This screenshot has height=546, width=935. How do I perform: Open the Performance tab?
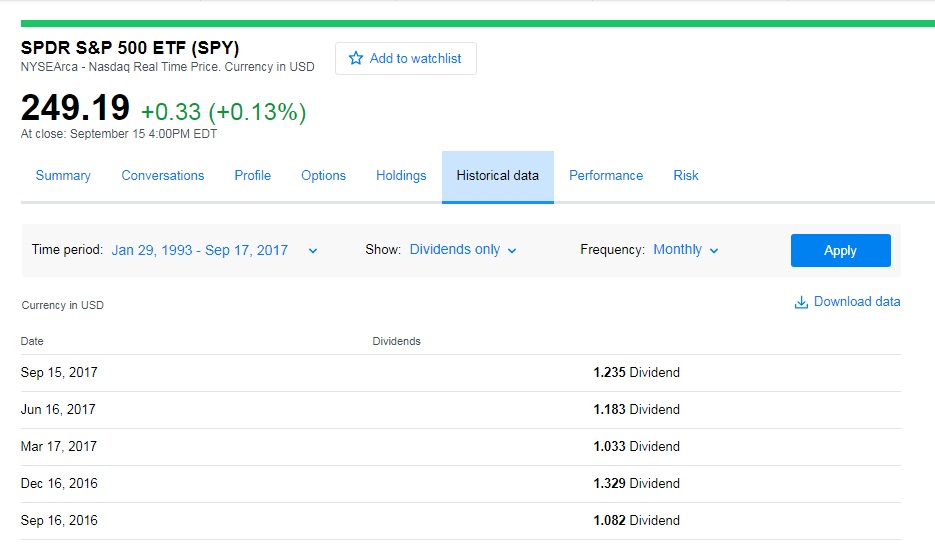tap(606, 176)
